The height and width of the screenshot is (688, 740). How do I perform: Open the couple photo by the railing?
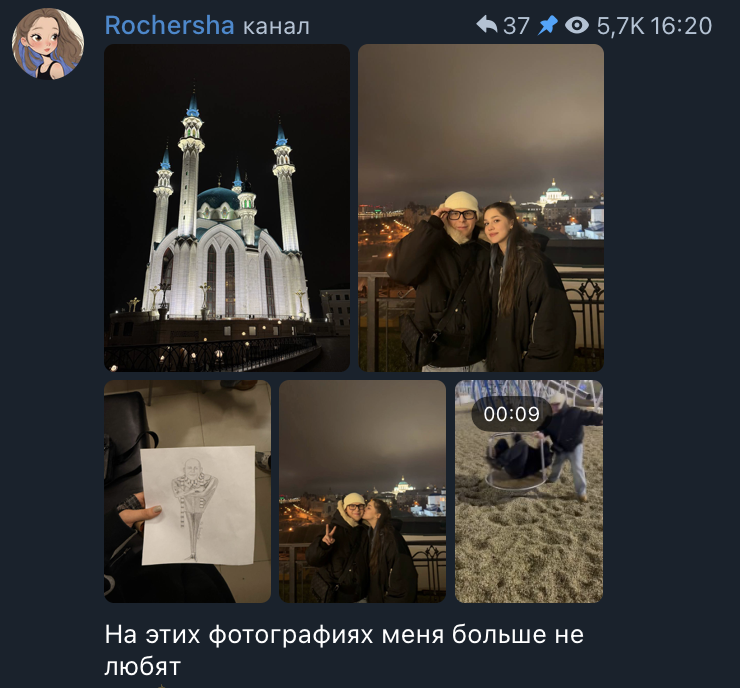tap(481, 208)
